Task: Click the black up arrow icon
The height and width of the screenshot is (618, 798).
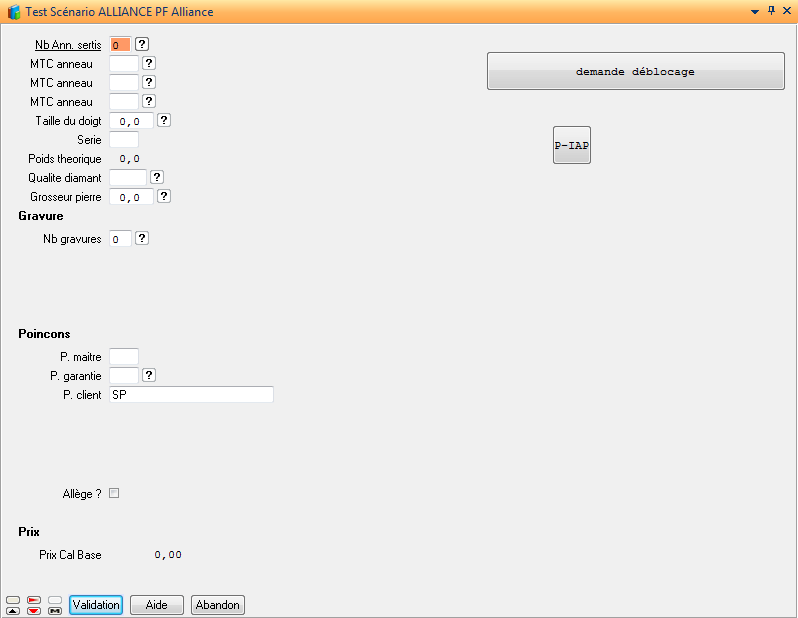Action: tap(13, 610)
